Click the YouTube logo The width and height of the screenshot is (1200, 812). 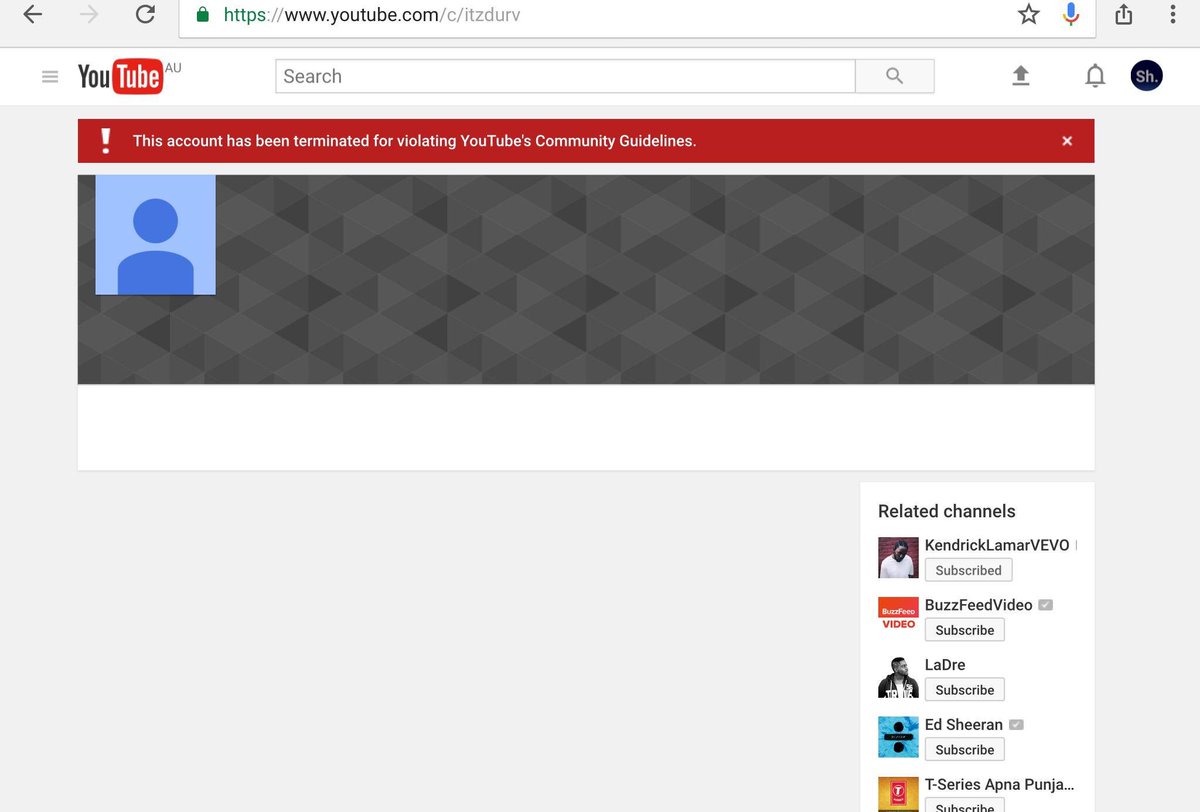coord(120,77)
